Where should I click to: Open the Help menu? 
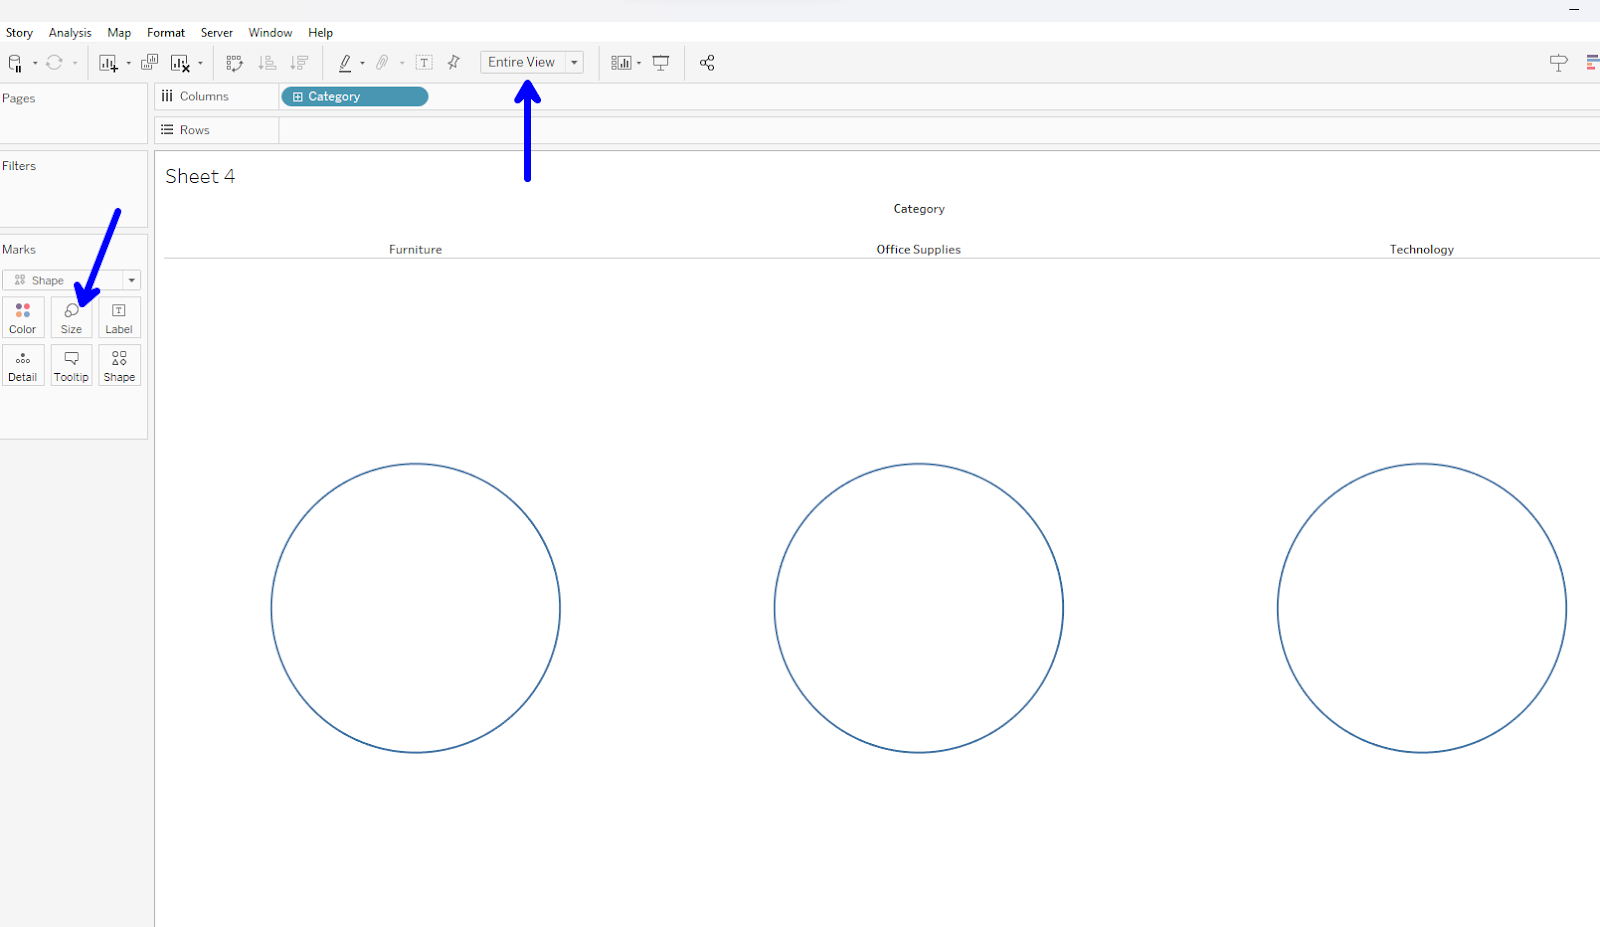[320, 33]
